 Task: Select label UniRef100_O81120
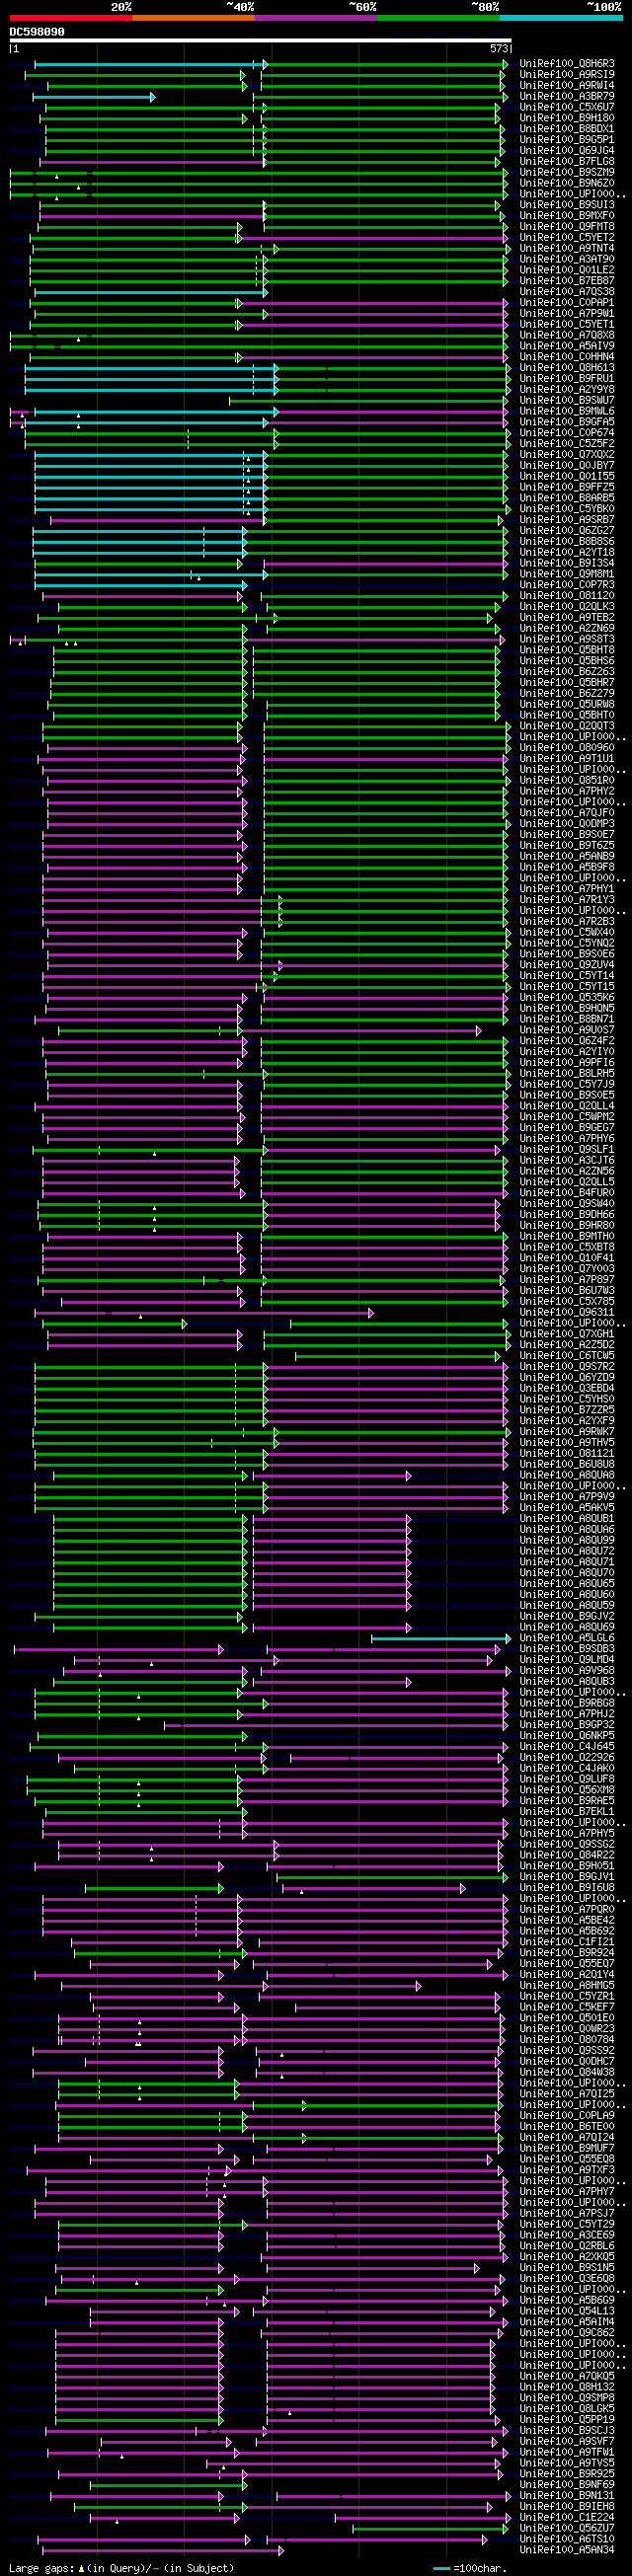(x=567, y=596)
